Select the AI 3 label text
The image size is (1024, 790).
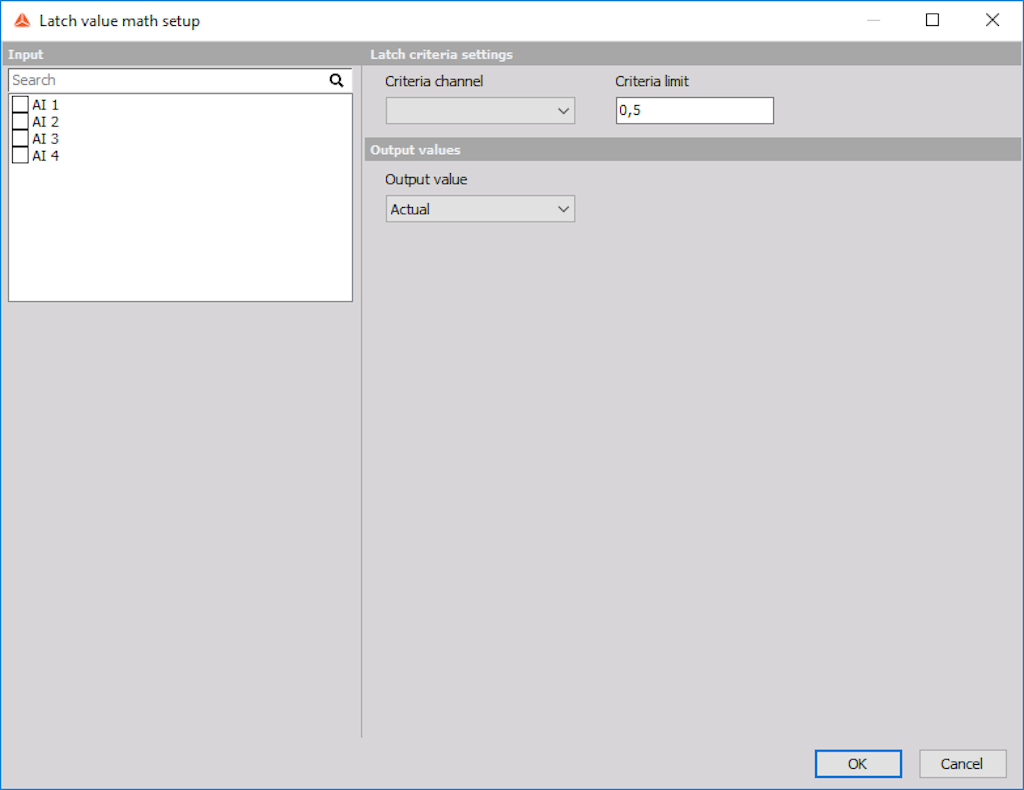(x=46, y=138)
